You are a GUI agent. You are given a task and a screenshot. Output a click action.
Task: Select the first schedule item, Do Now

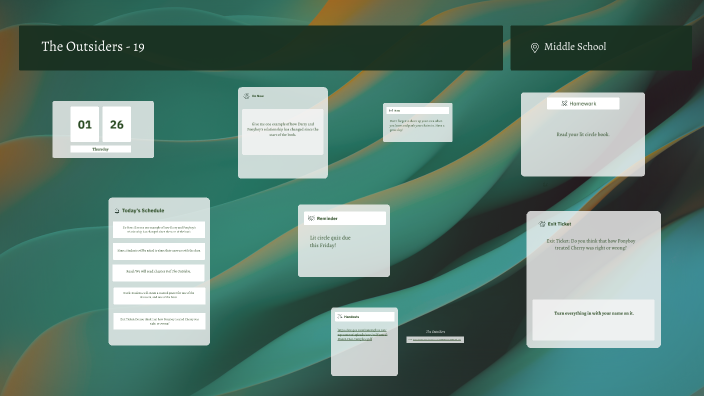click(x=159, y=229)
